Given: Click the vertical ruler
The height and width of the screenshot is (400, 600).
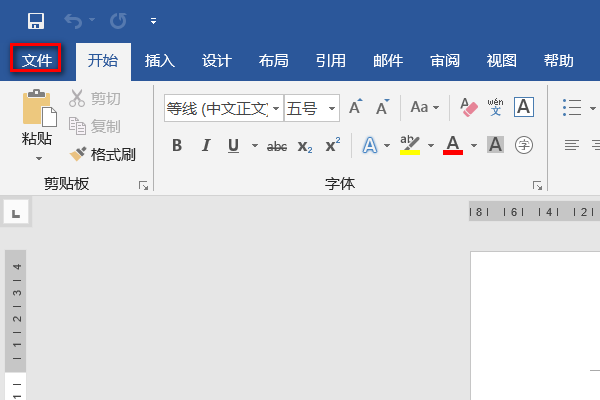Looking at the screenshot, I should (16, 325).
